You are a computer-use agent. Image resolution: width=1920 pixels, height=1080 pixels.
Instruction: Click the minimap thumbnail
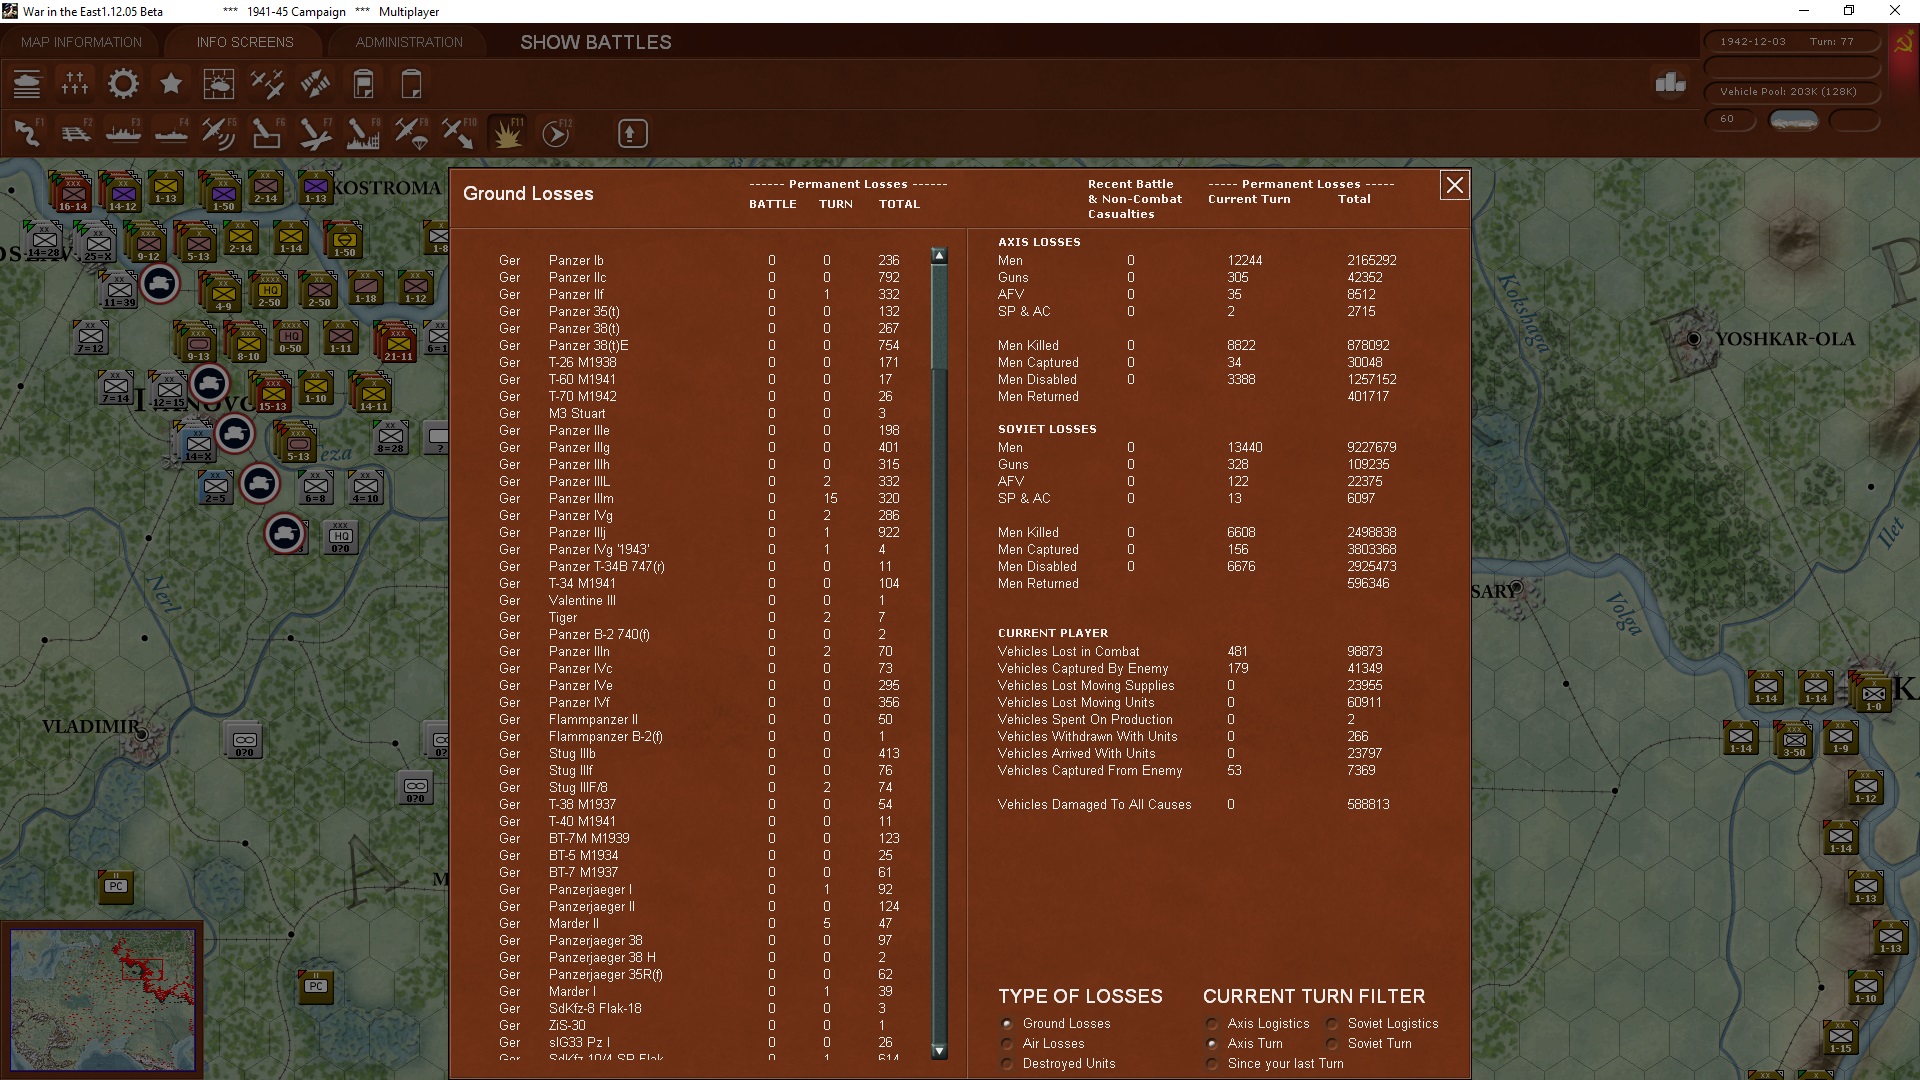pos(102,998)
